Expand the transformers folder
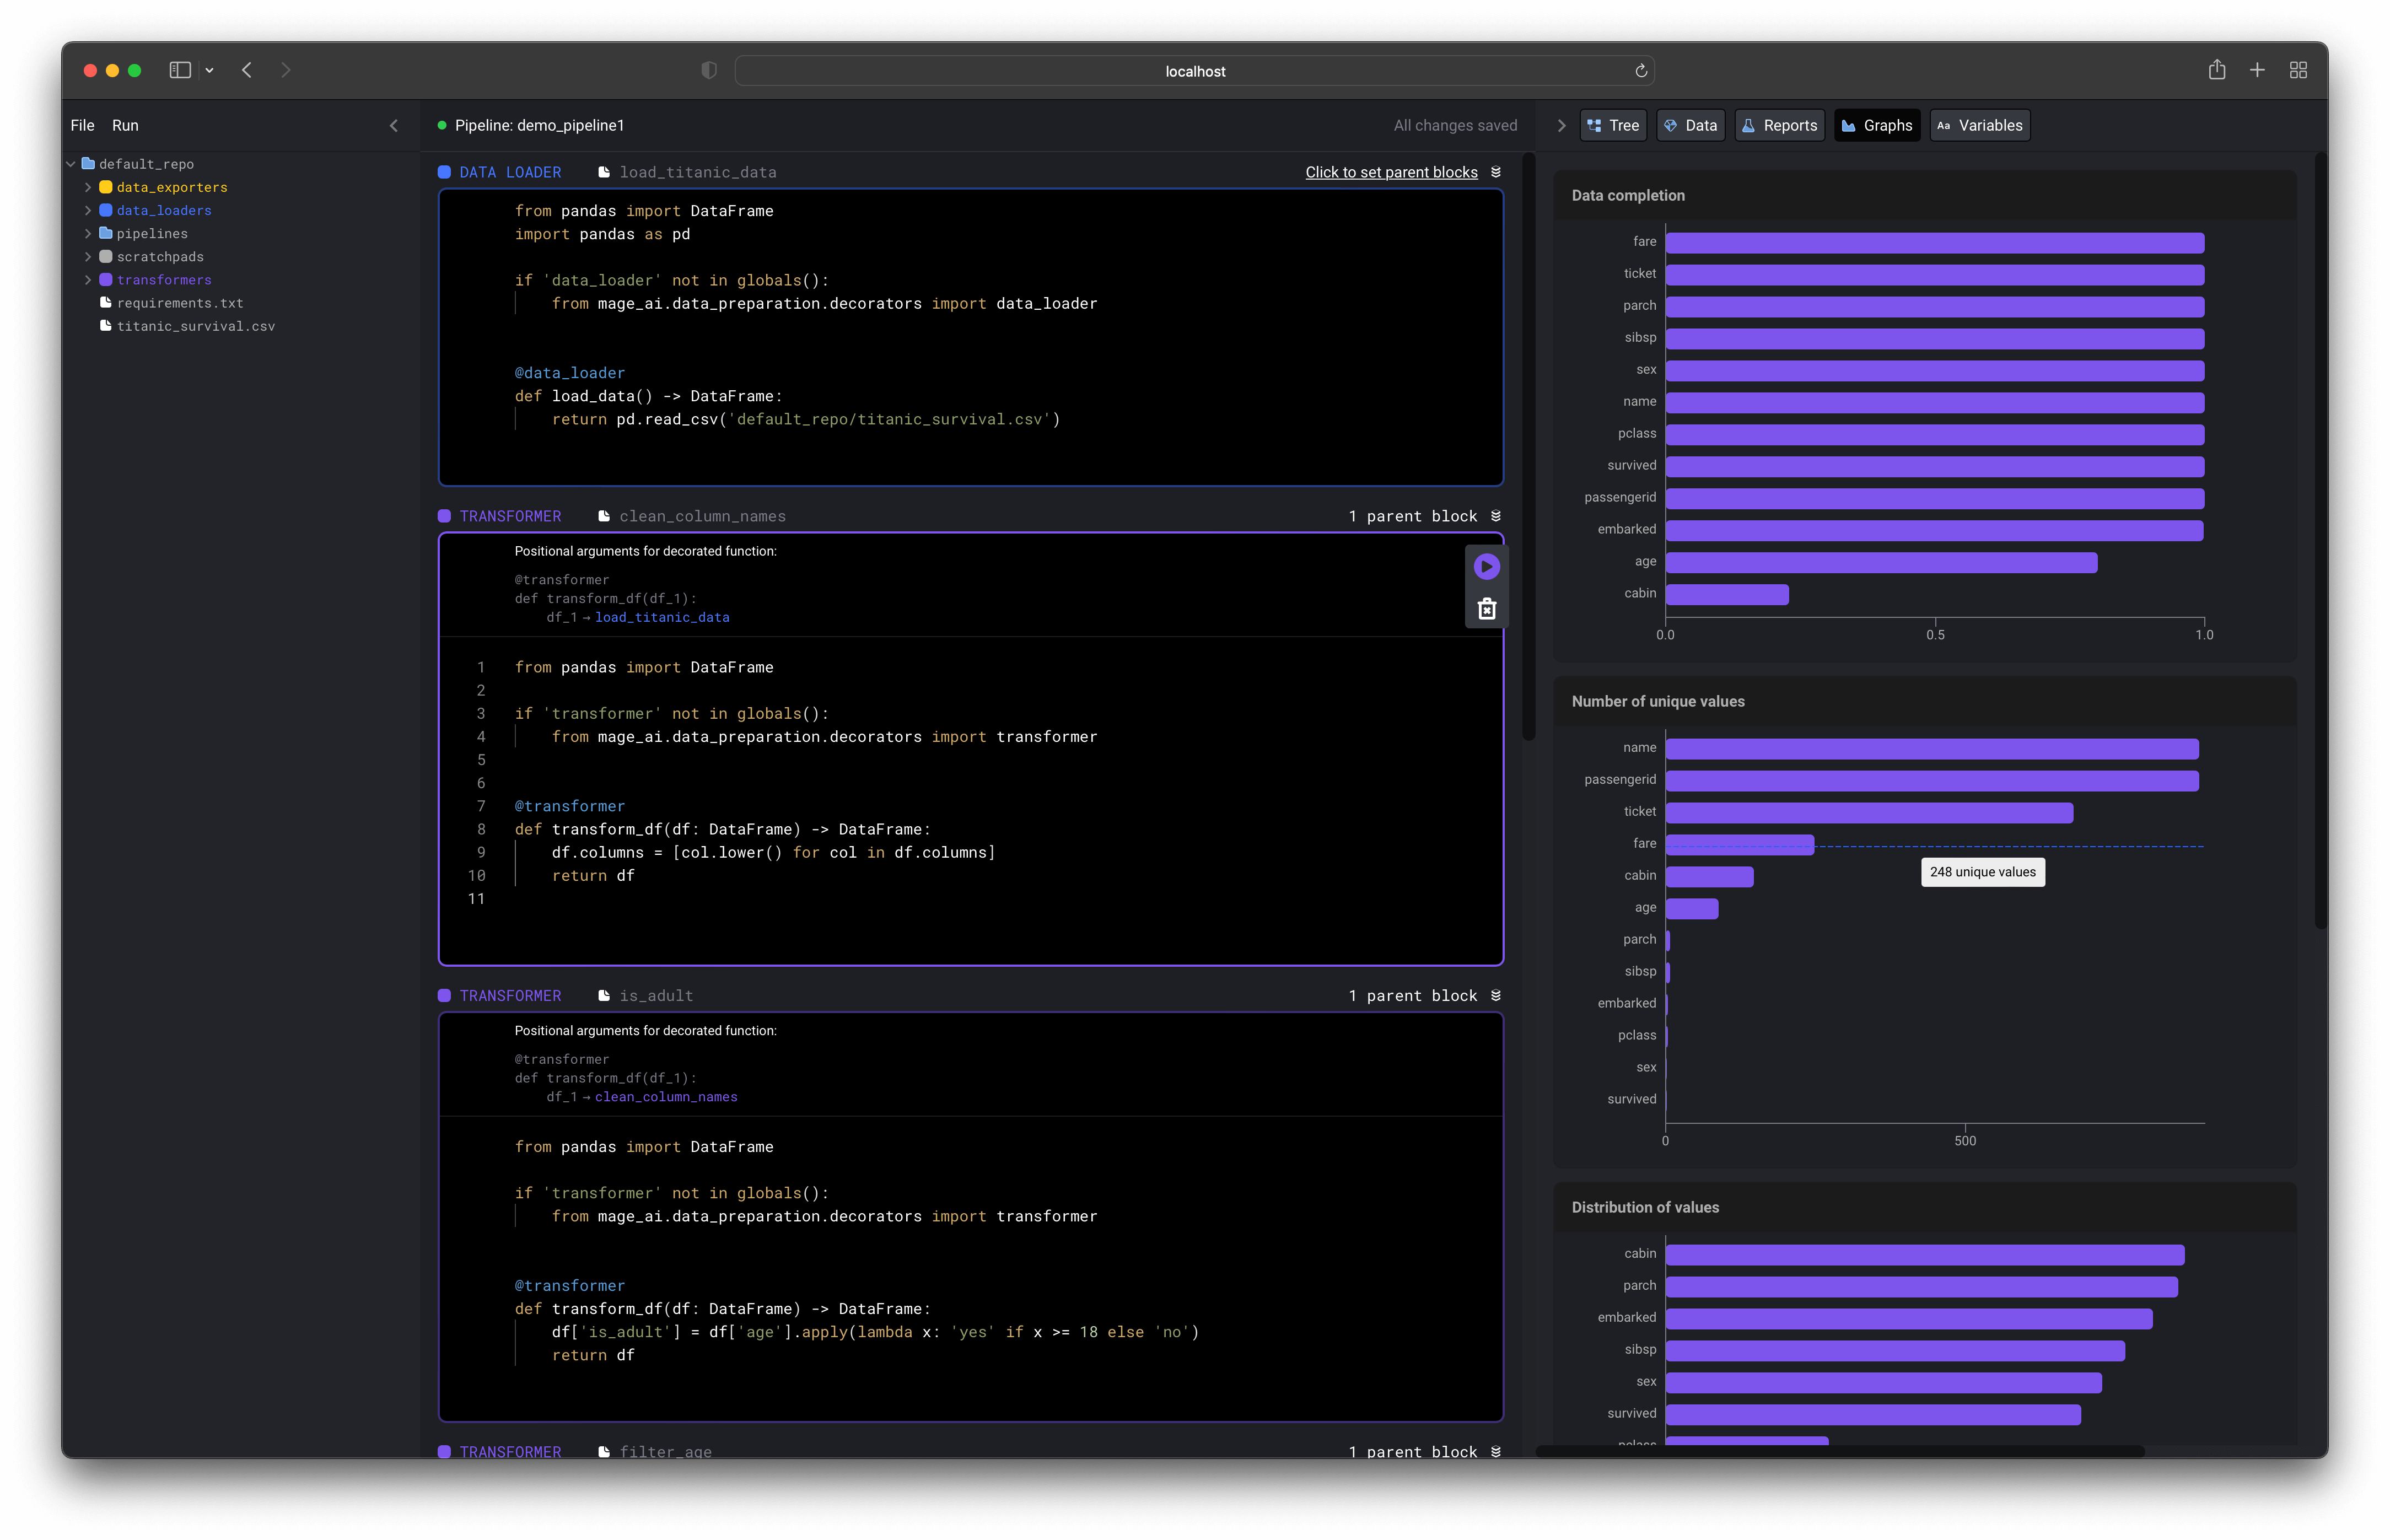The image size is (2390, 1540). tap(88, 280)
